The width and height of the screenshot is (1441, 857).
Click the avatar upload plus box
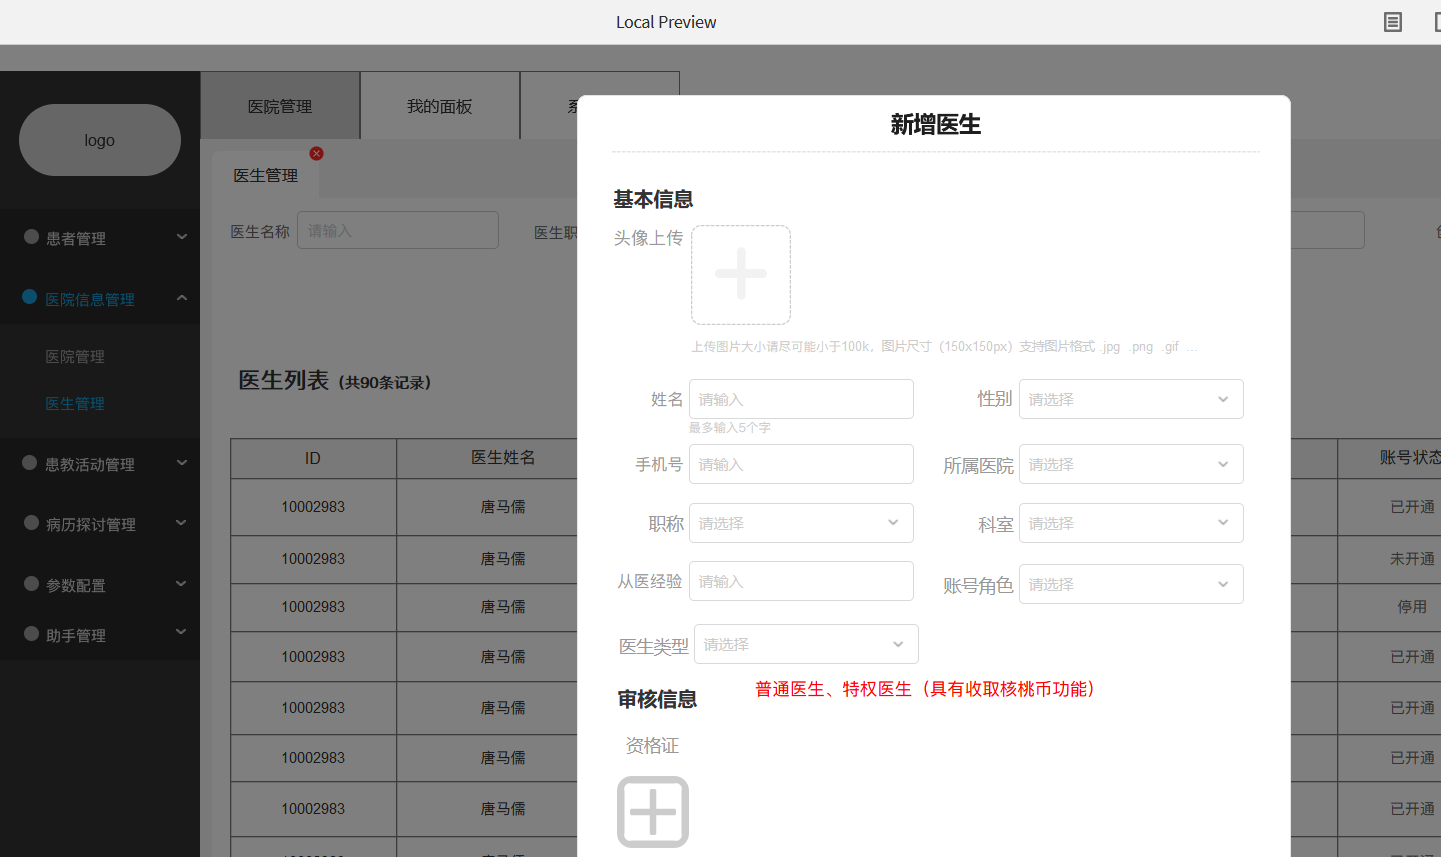[x=741, y=275]
